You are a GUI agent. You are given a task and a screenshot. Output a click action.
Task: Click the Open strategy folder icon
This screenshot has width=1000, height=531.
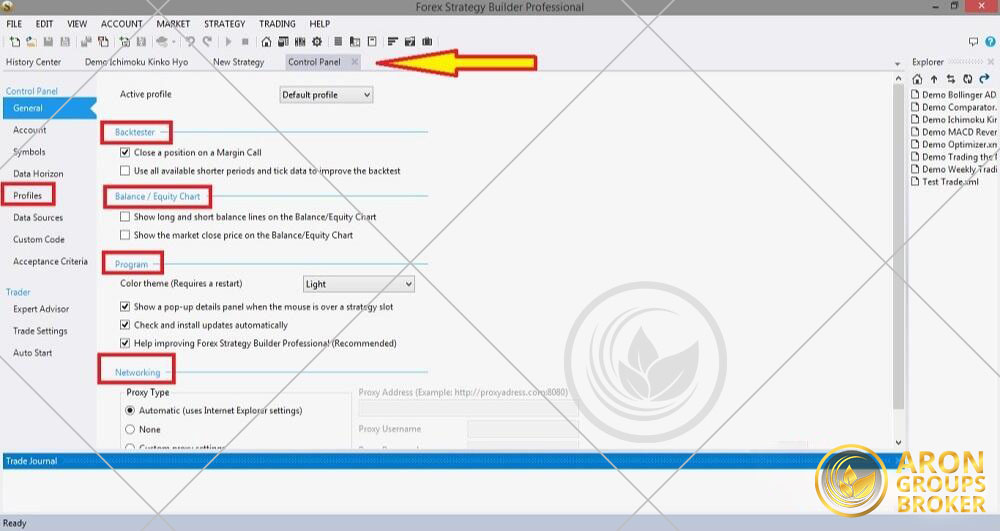[x=31, y=42]
